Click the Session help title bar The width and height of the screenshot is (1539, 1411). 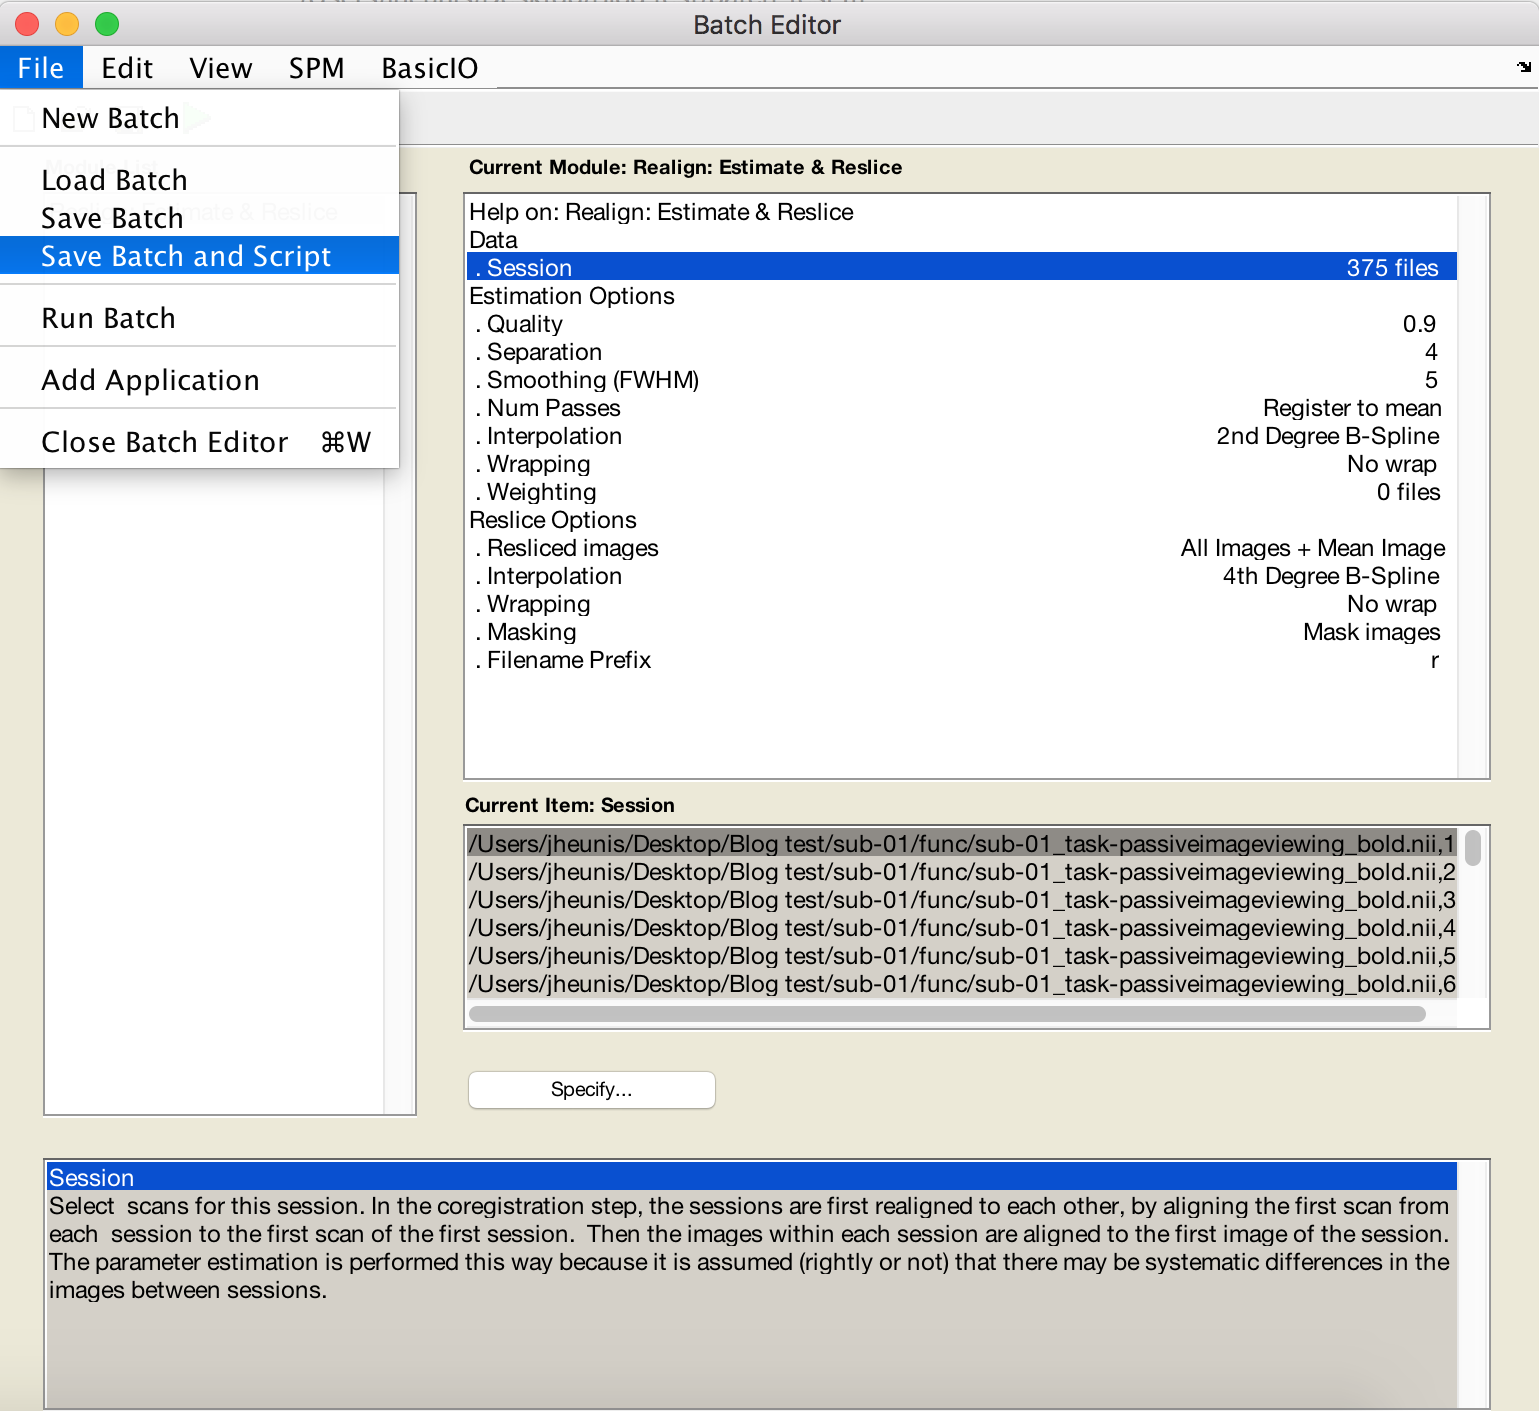752,1177
